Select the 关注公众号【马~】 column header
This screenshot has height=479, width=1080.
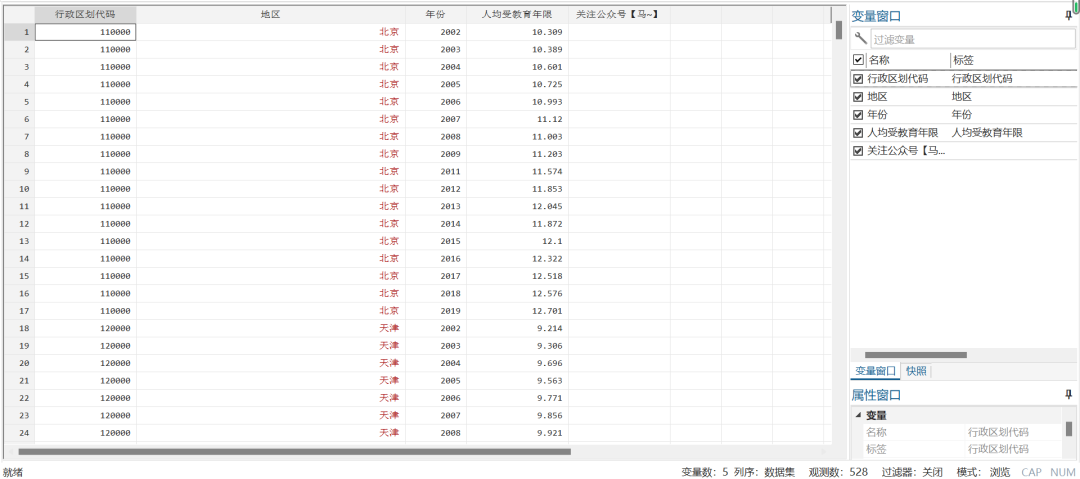pos(619,14)
